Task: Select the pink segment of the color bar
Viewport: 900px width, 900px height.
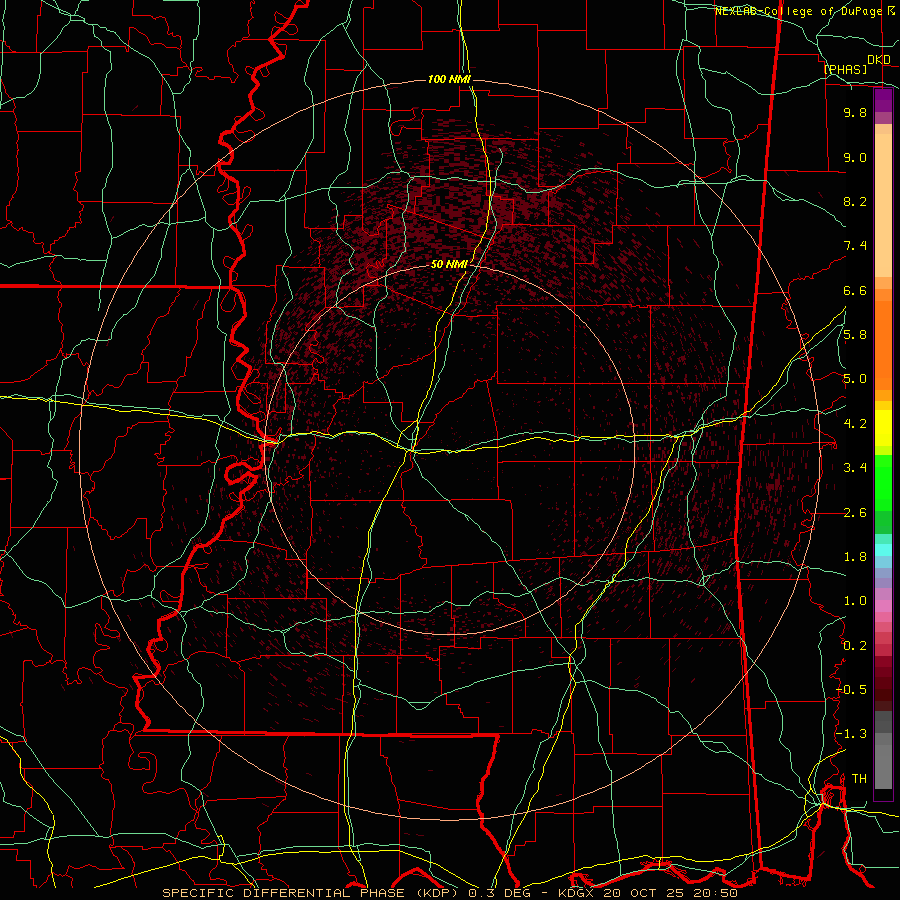Action: [883, 606]
